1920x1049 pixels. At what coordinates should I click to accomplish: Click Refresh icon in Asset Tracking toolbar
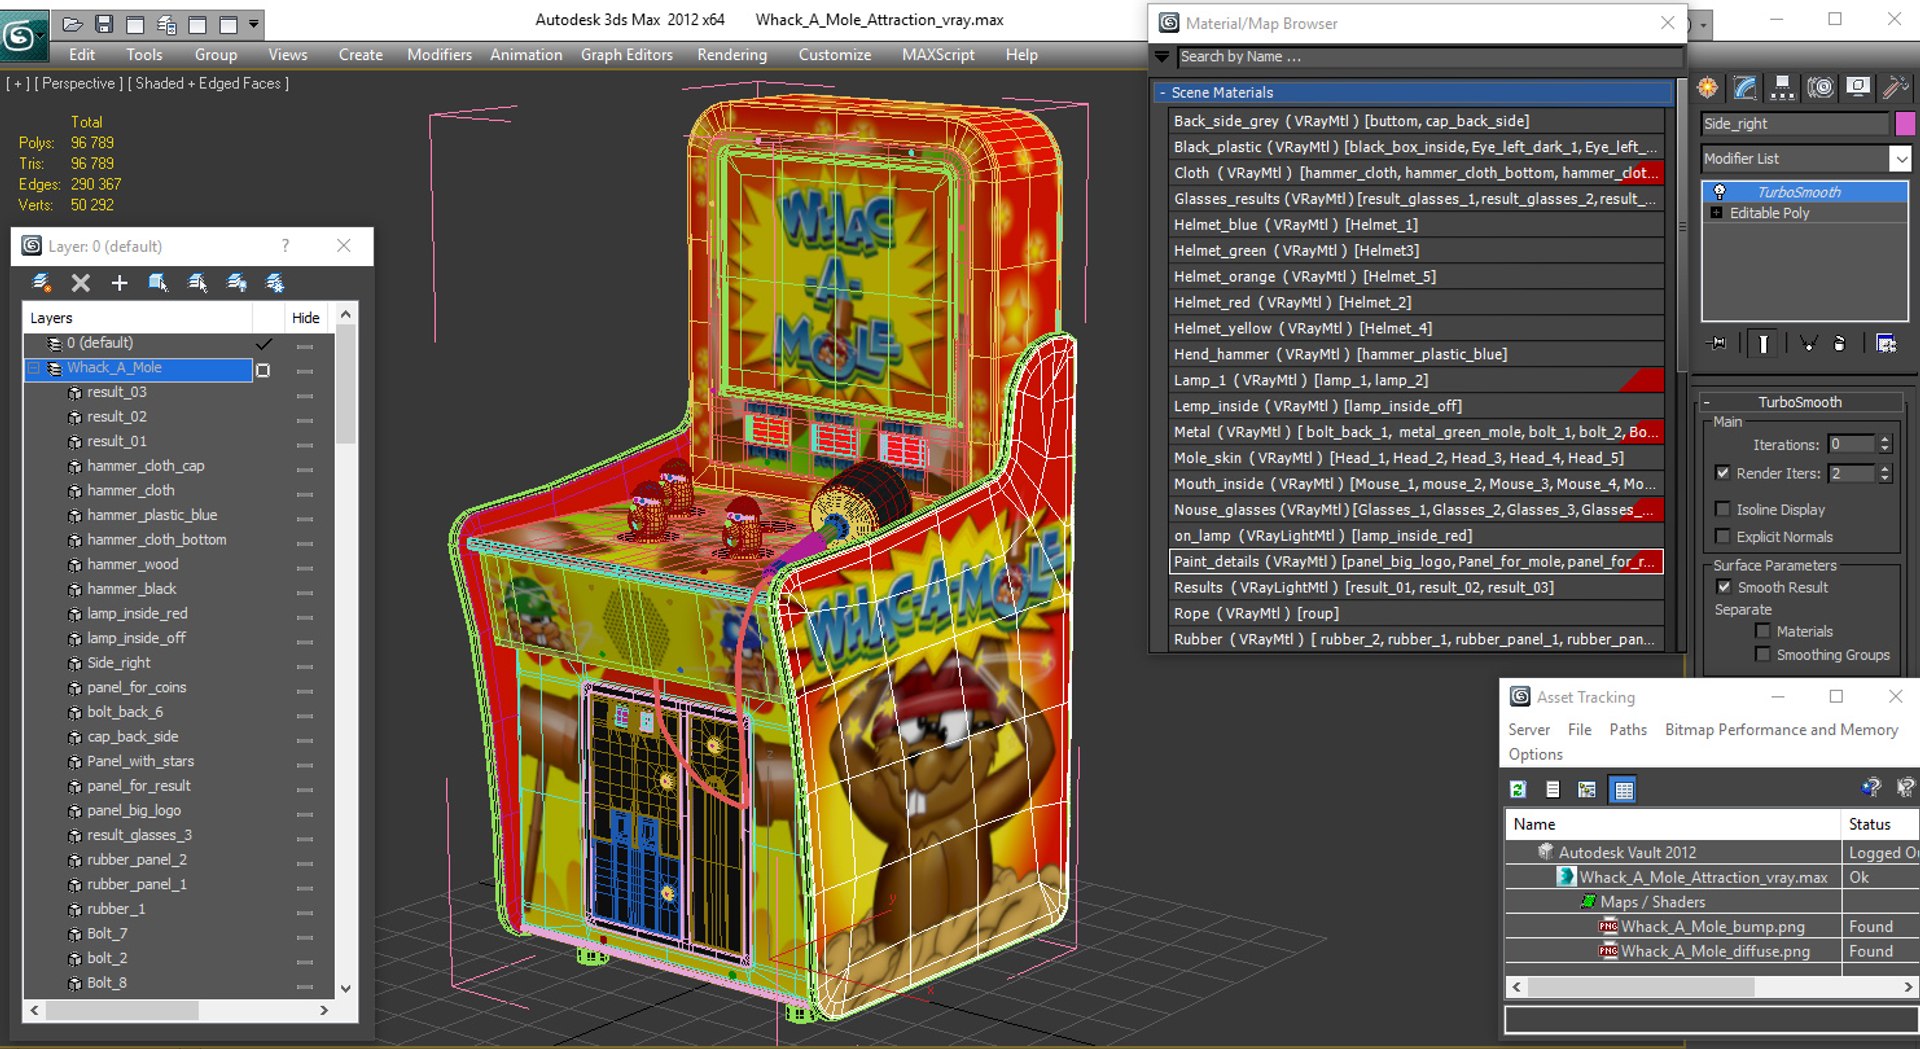(1518, 790)
